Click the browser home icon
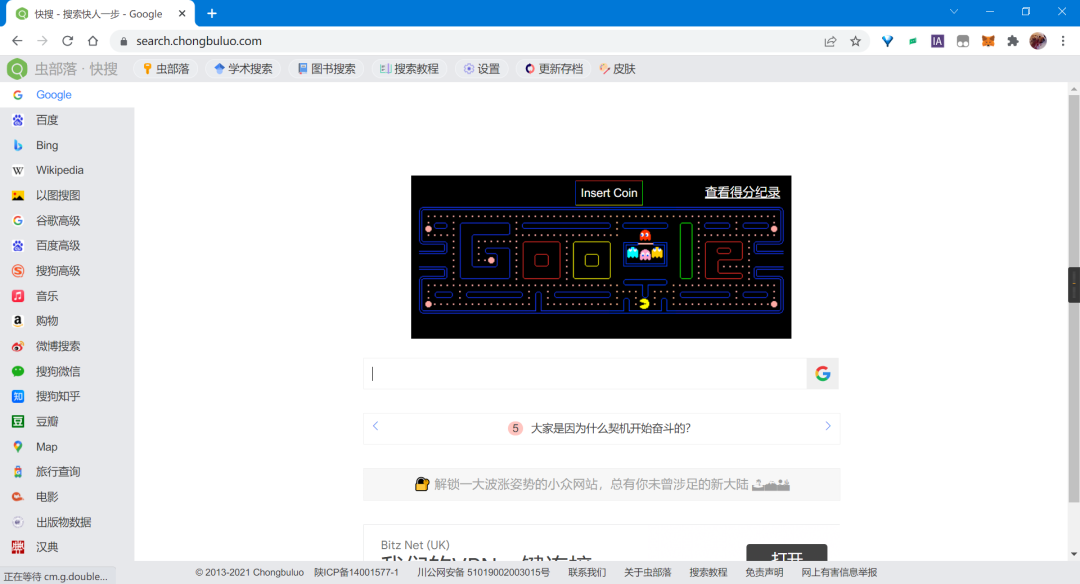 coord(93,41)
